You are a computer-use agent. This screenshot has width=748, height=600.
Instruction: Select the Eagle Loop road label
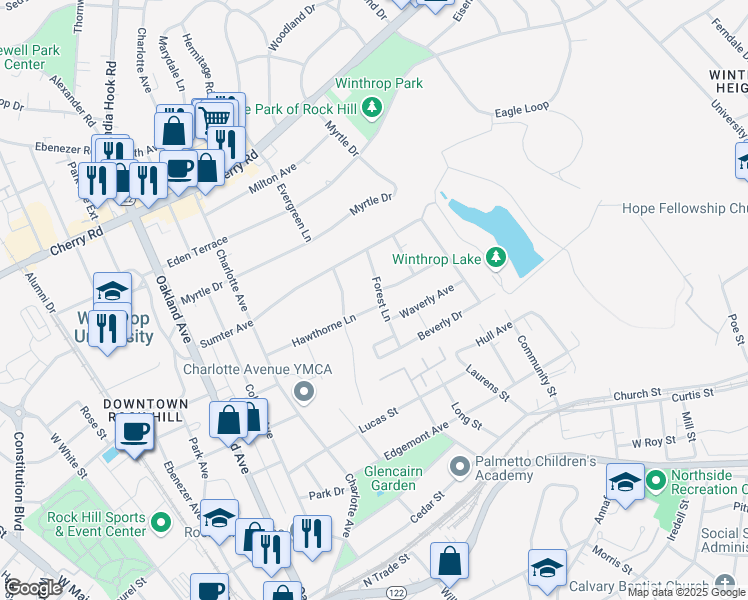pyautogui.click(x=522, y=110)
